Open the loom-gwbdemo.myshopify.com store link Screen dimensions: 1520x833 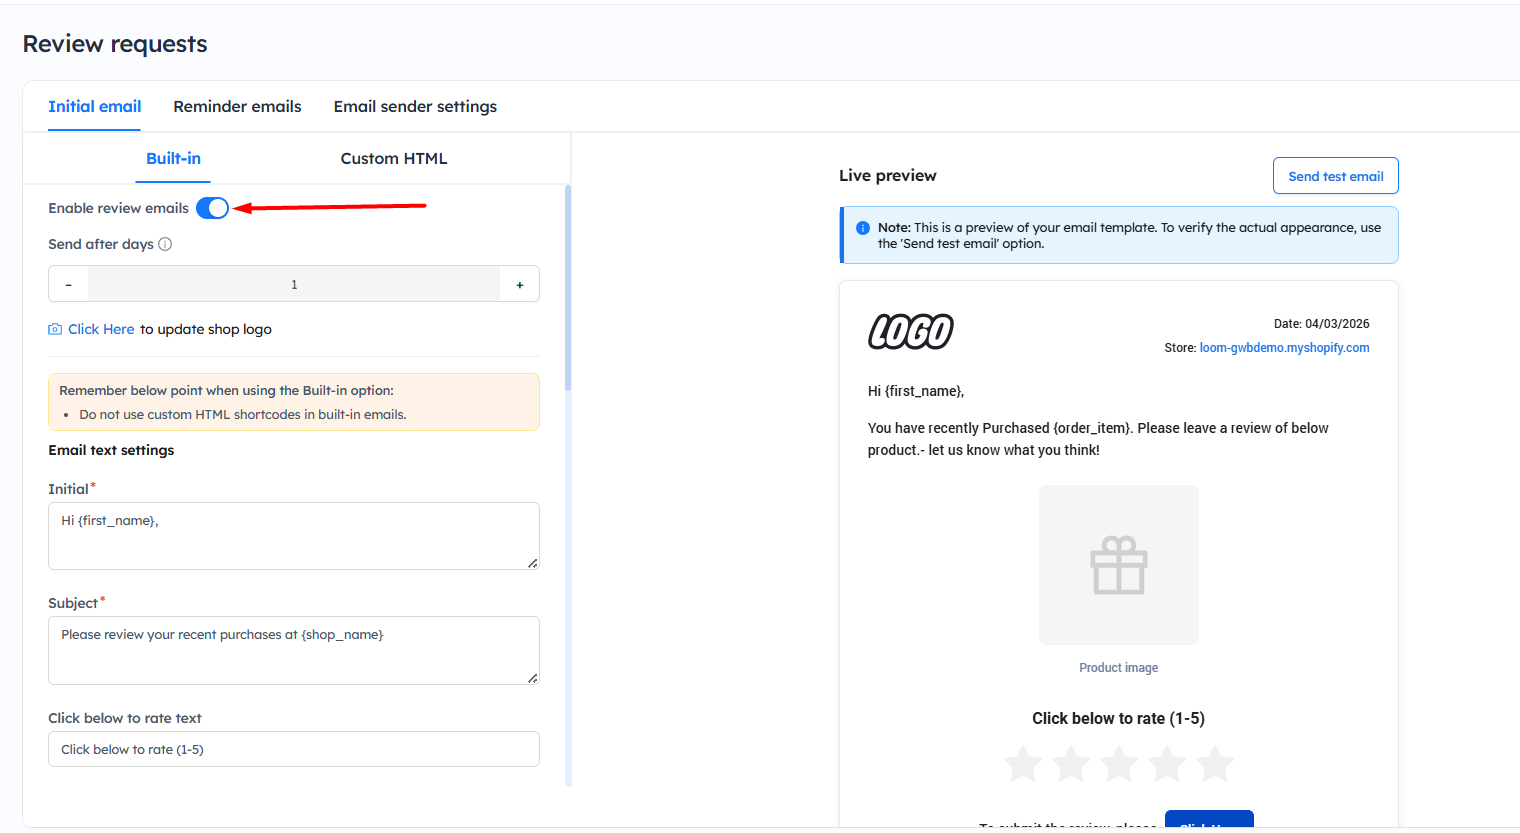click(x=1284, y=348)
